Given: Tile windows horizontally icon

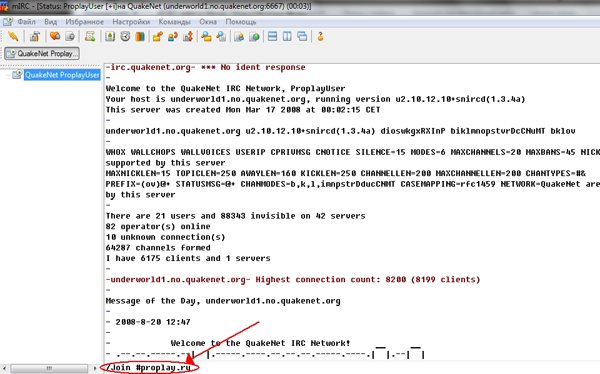Looking at the screenshot, I should coord(272,36).
